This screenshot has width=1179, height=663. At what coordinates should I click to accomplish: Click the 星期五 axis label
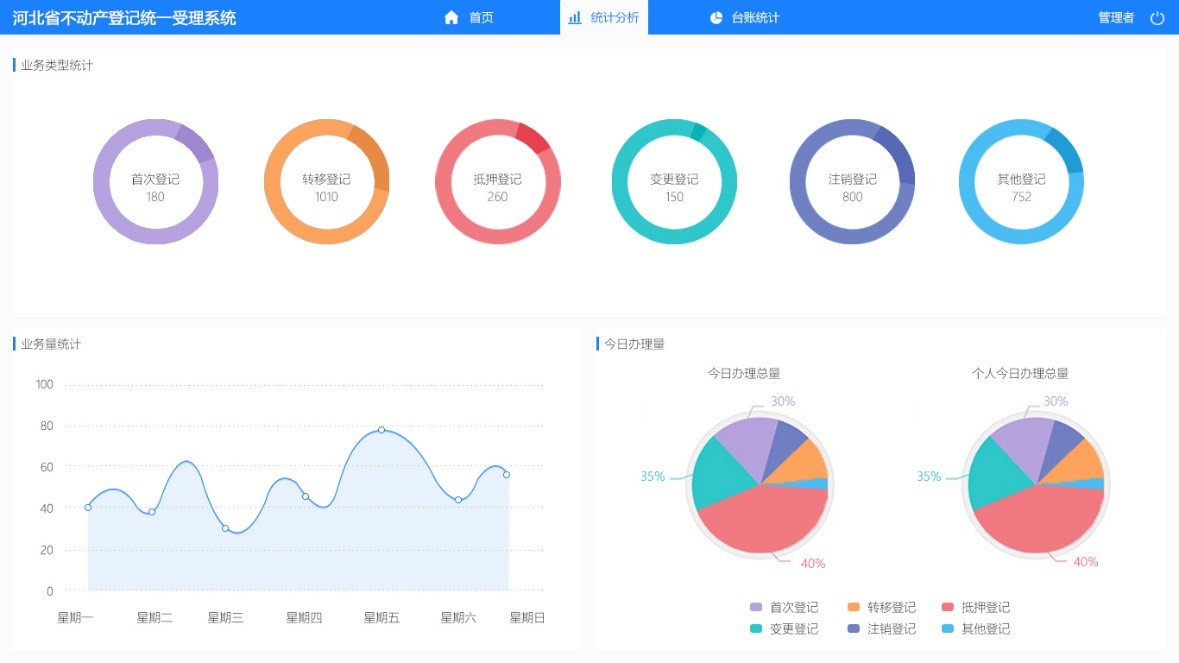382,618
